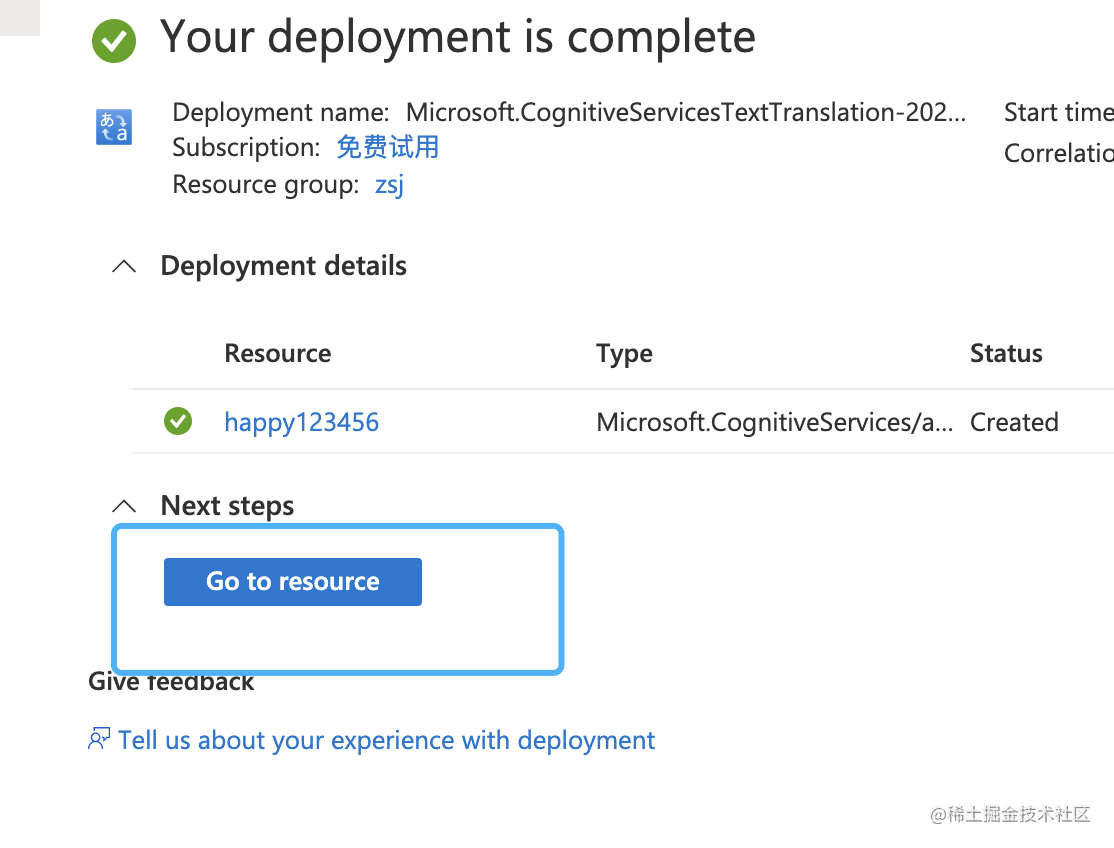Screen dimensions: 1114x848
Task: Click the chevron beside Deployment details
Action: (123, 266)
